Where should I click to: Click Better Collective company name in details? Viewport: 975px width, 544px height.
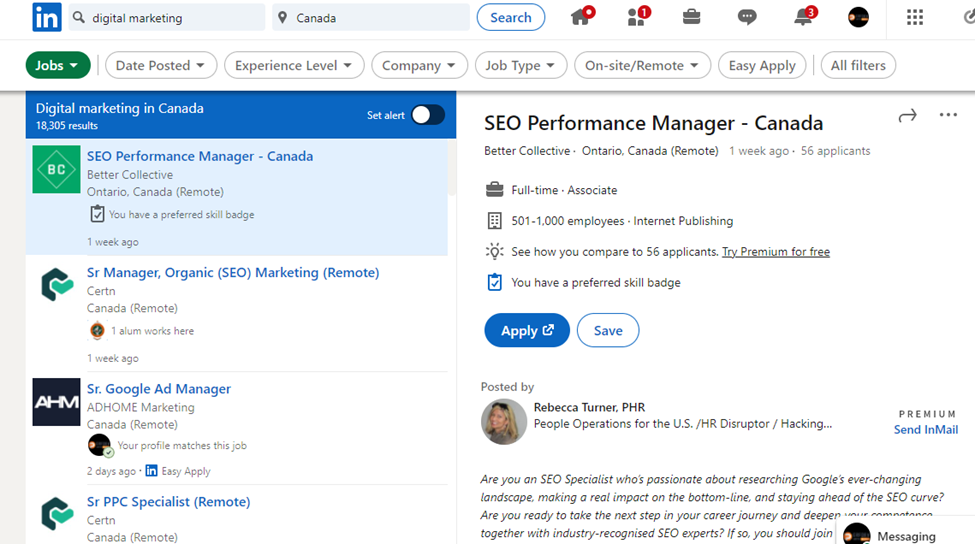tap(527, 150)
